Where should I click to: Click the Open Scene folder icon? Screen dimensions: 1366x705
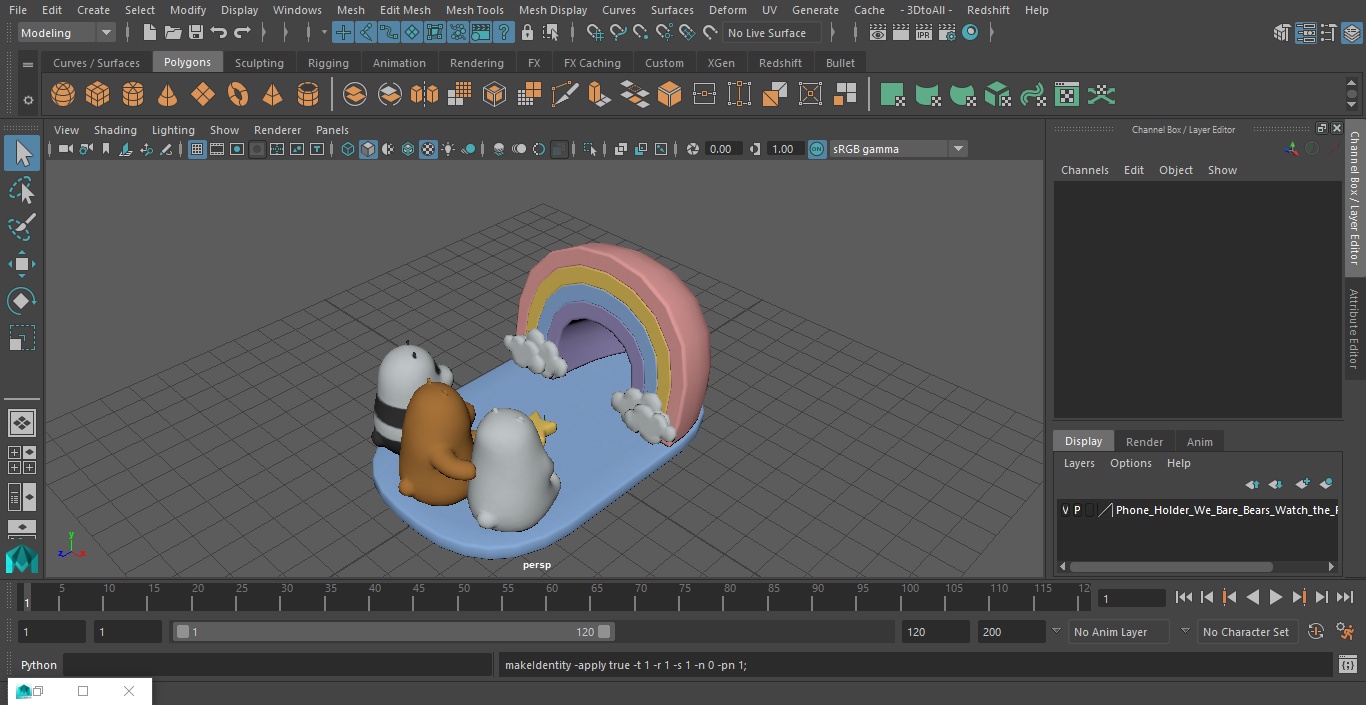click(x=173, y=33)
